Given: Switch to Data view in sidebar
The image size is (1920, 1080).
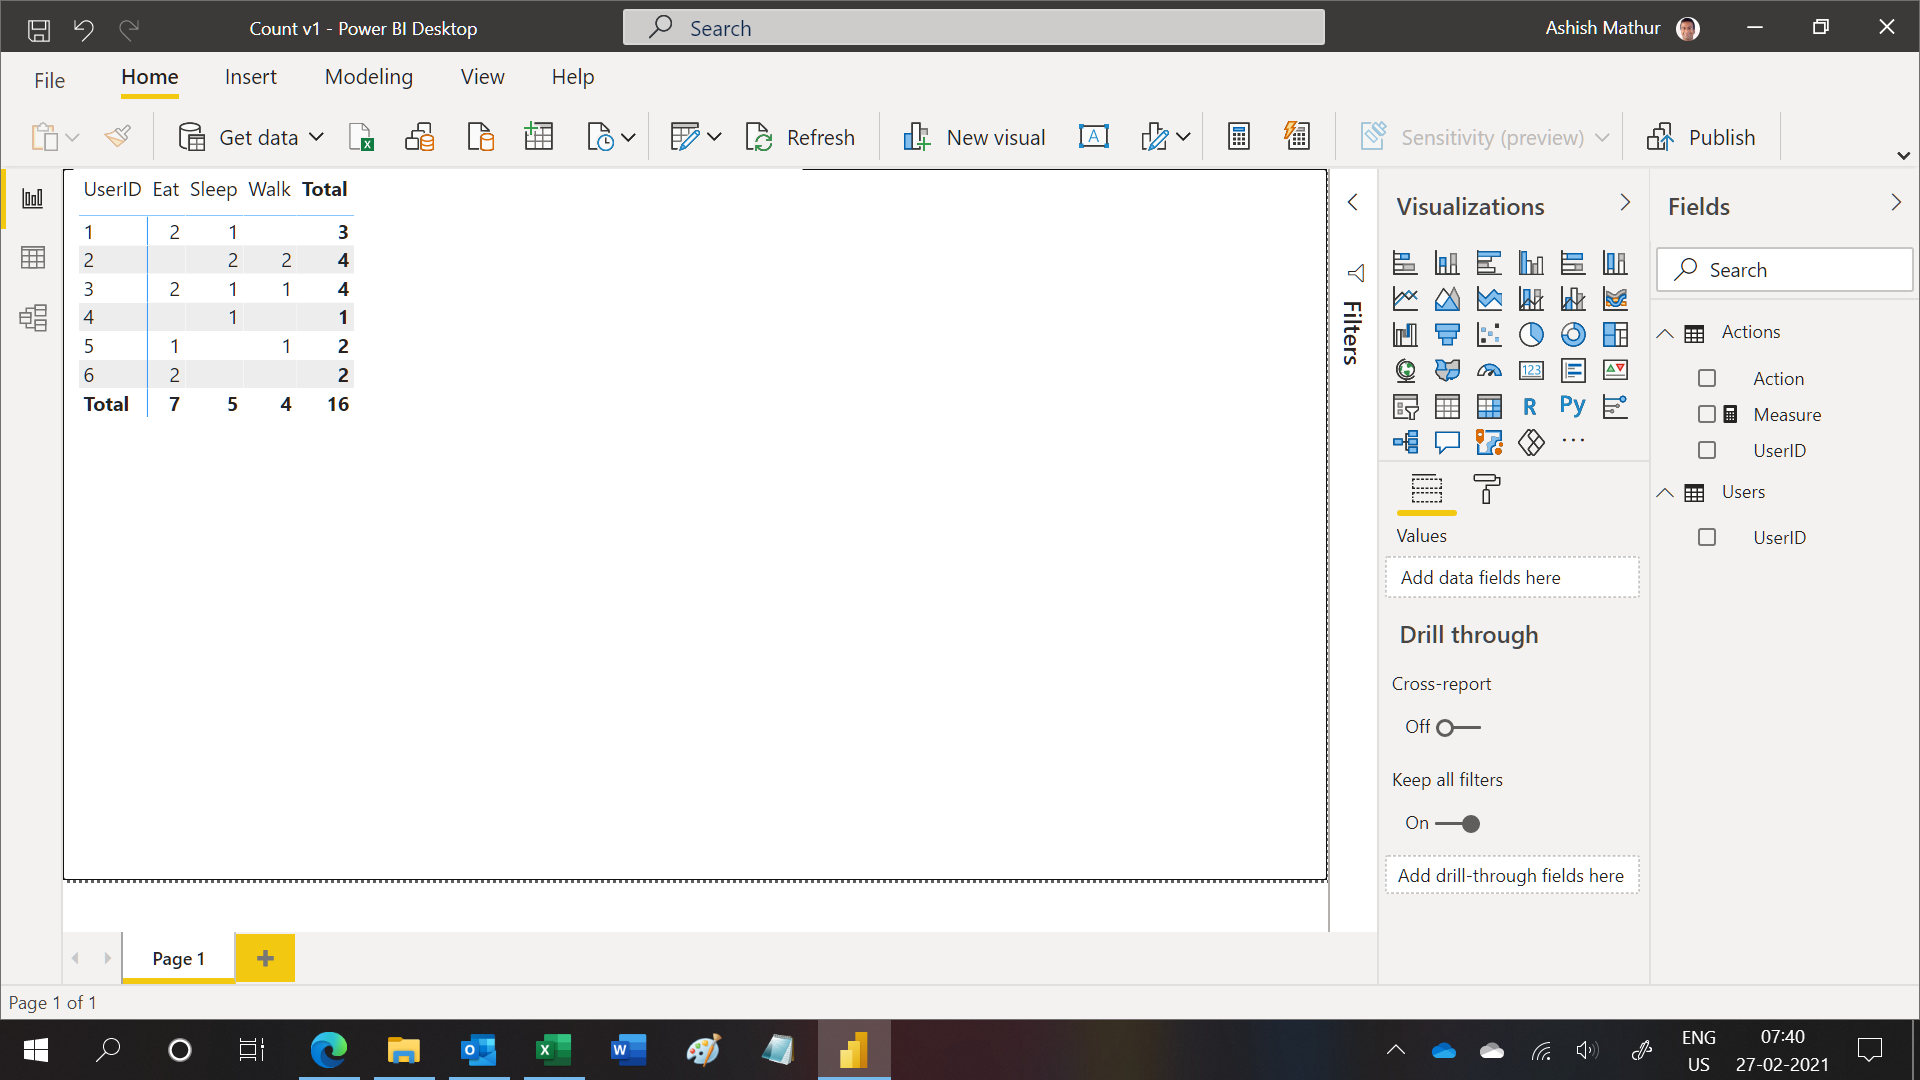Looking at the screenshot, I should pyautogui.click(x=33, y=258).
